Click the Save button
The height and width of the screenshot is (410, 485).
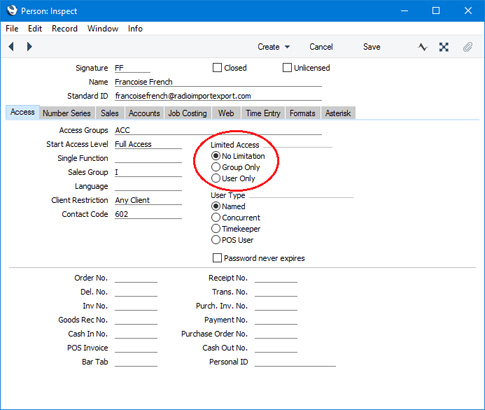click(372, 47)
